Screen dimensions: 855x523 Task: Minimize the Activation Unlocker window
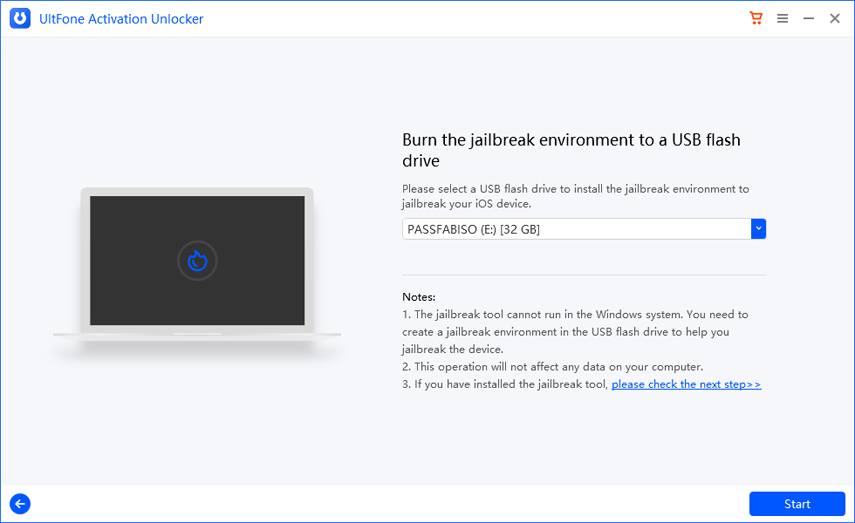809,19
